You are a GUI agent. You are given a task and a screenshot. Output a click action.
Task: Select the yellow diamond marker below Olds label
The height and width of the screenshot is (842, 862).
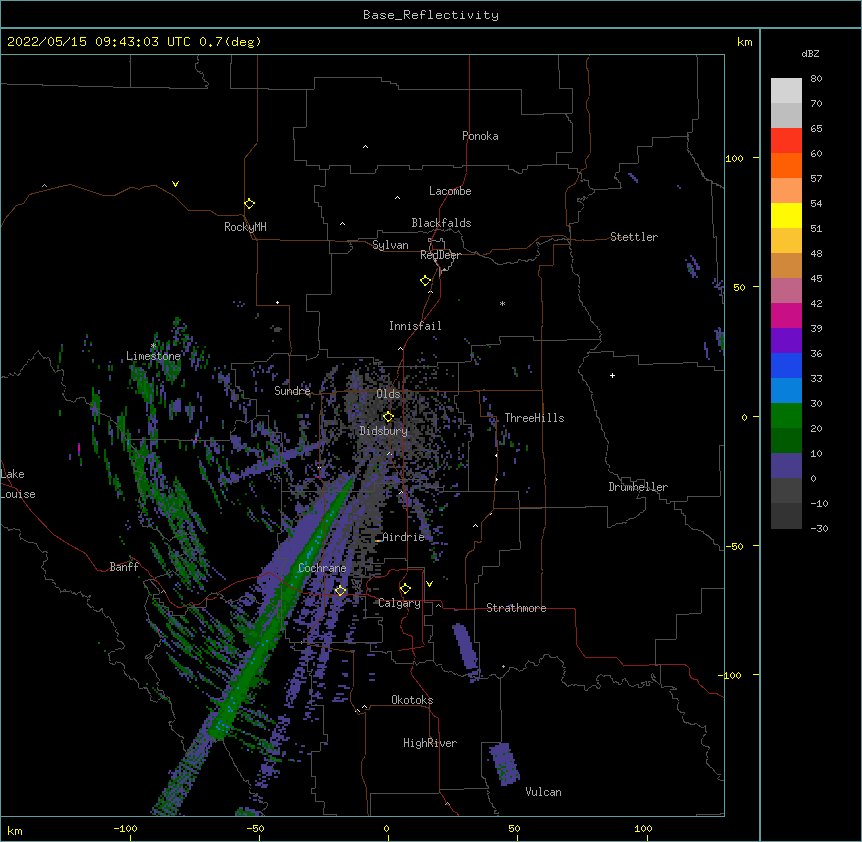coord(388,417)
